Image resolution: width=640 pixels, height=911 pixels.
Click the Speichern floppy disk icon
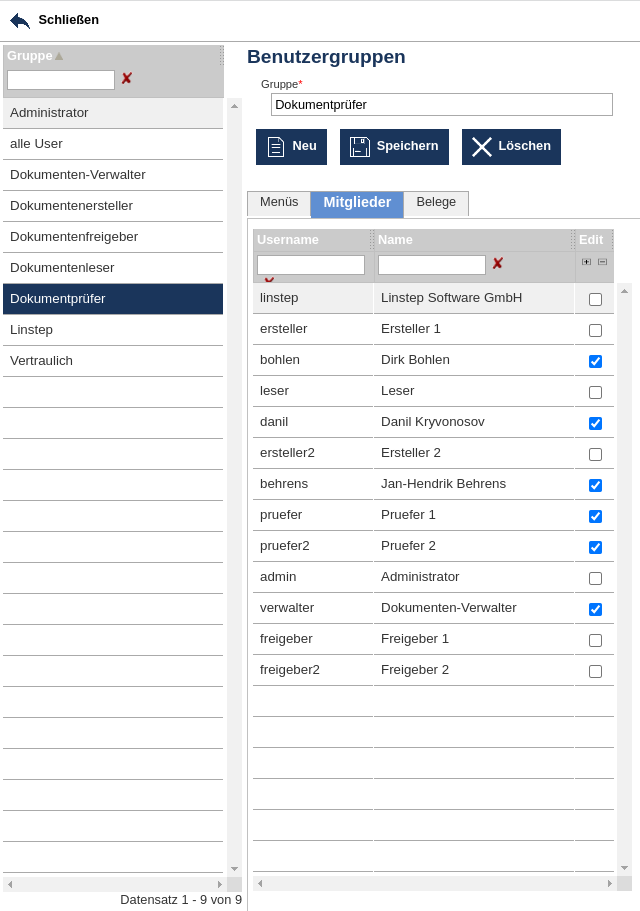click(360, 147)
